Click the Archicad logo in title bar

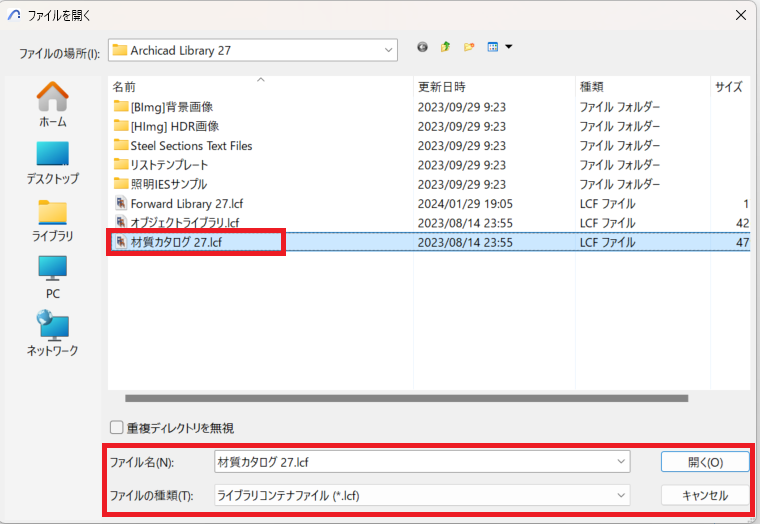[x=14, y=16]
